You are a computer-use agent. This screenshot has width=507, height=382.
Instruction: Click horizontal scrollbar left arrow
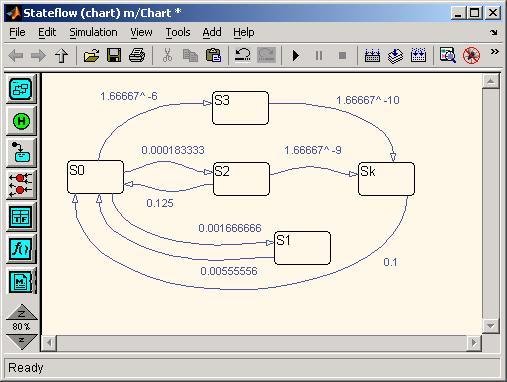pos(49,343)
